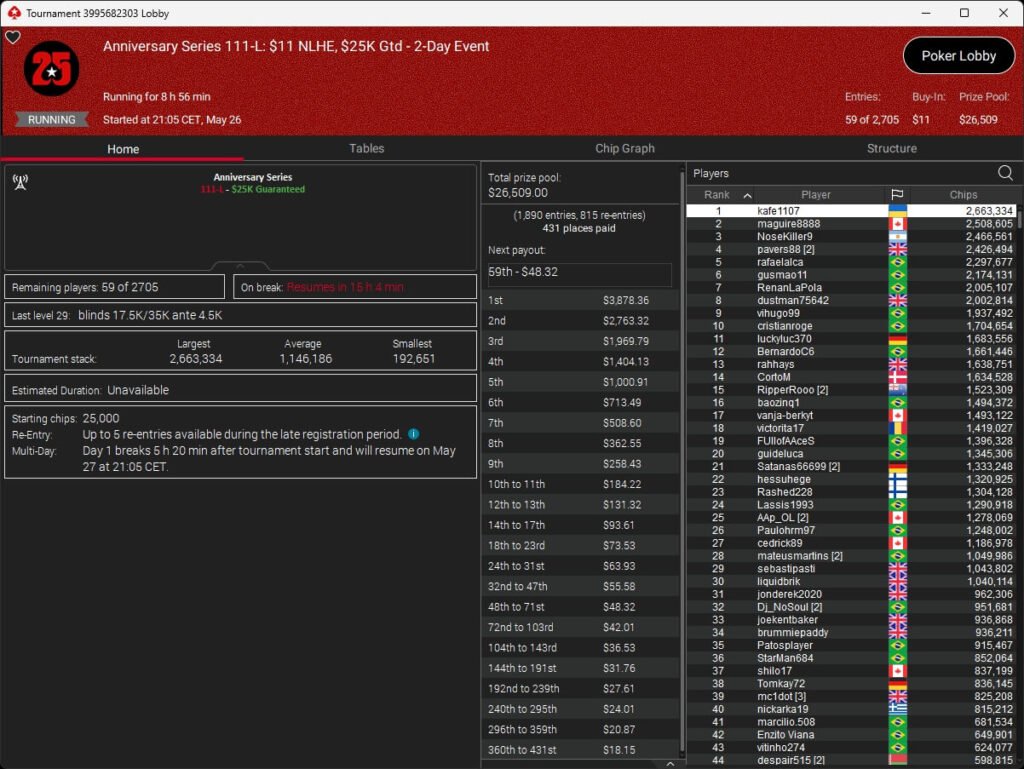Click the UK flag beside pavers88 [2]
Viewport: 1024px width, 769px height.
tap(897, 249)
